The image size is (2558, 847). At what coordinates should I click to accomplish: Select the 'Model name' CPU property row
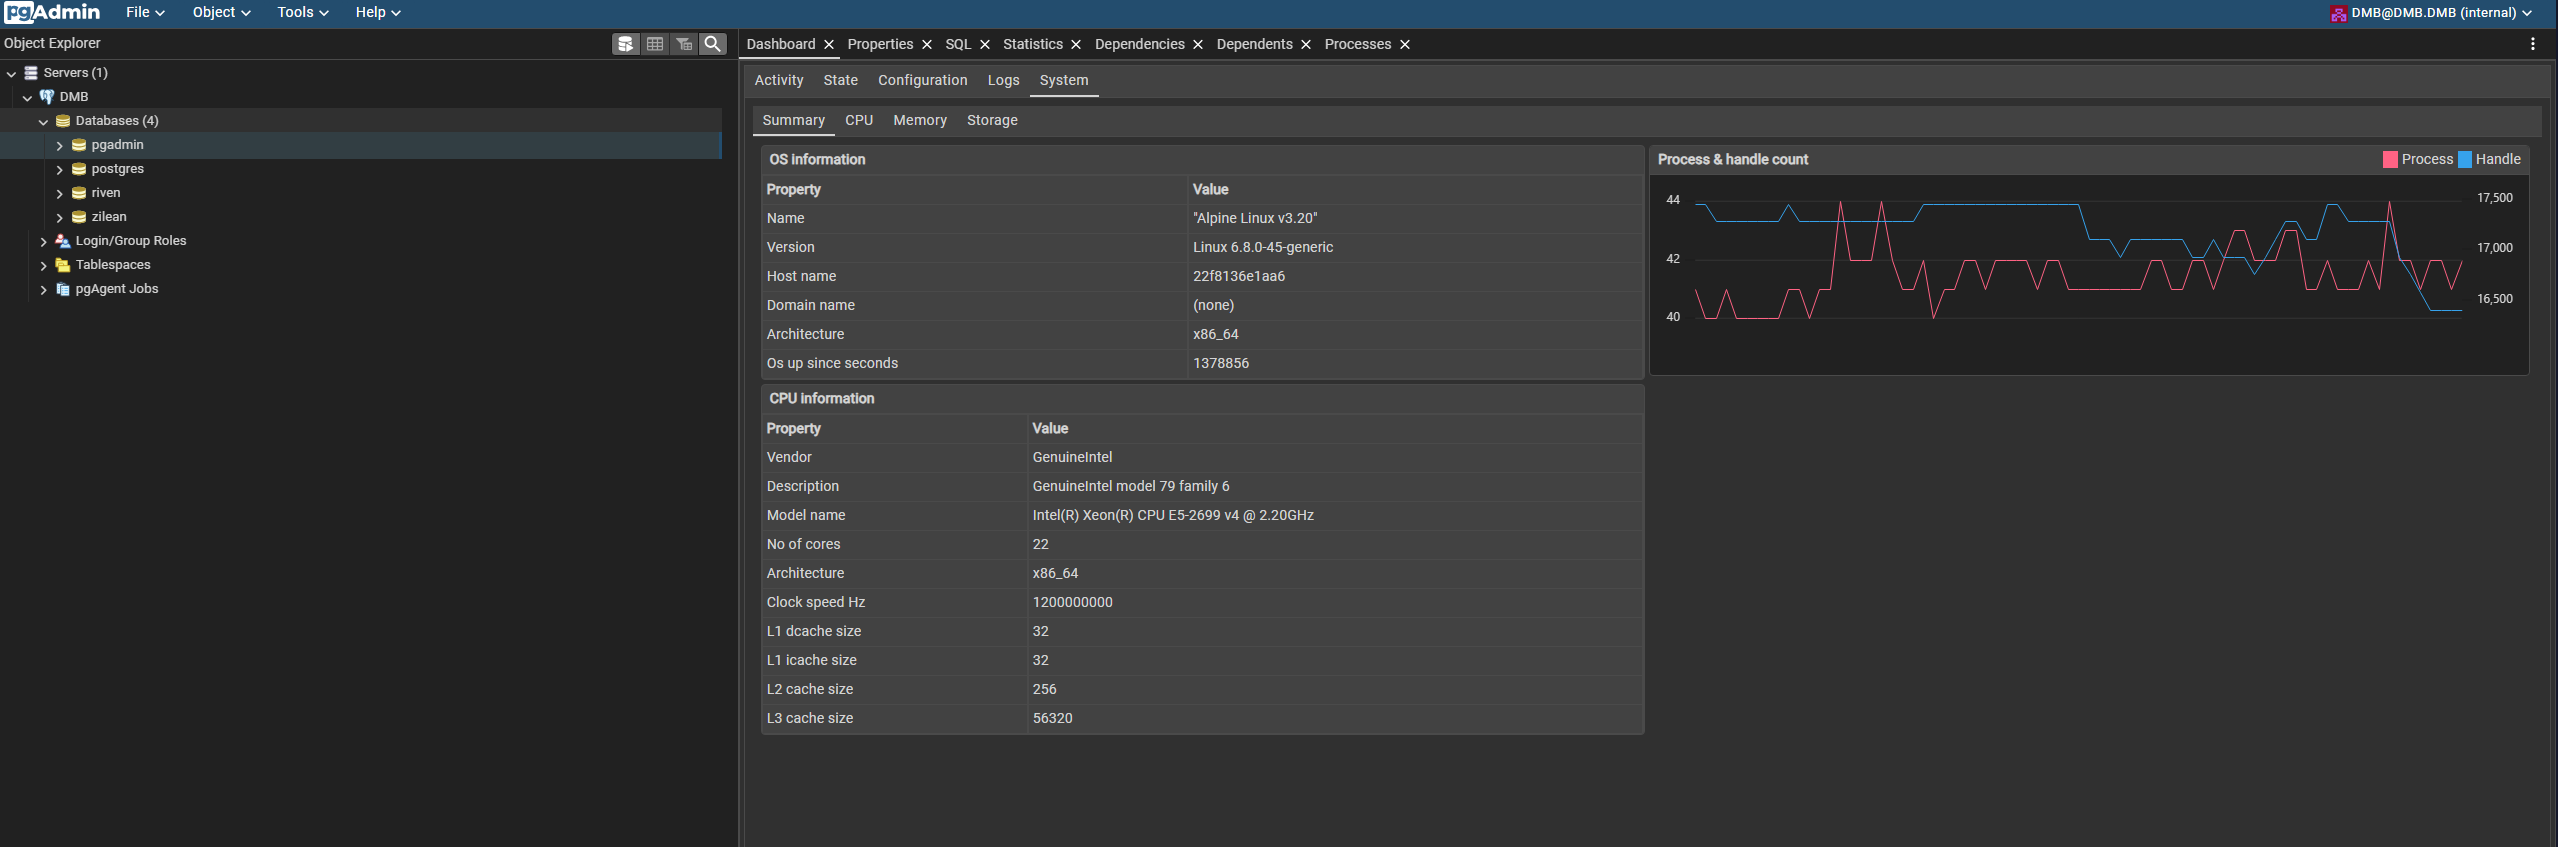point(1203,515)
